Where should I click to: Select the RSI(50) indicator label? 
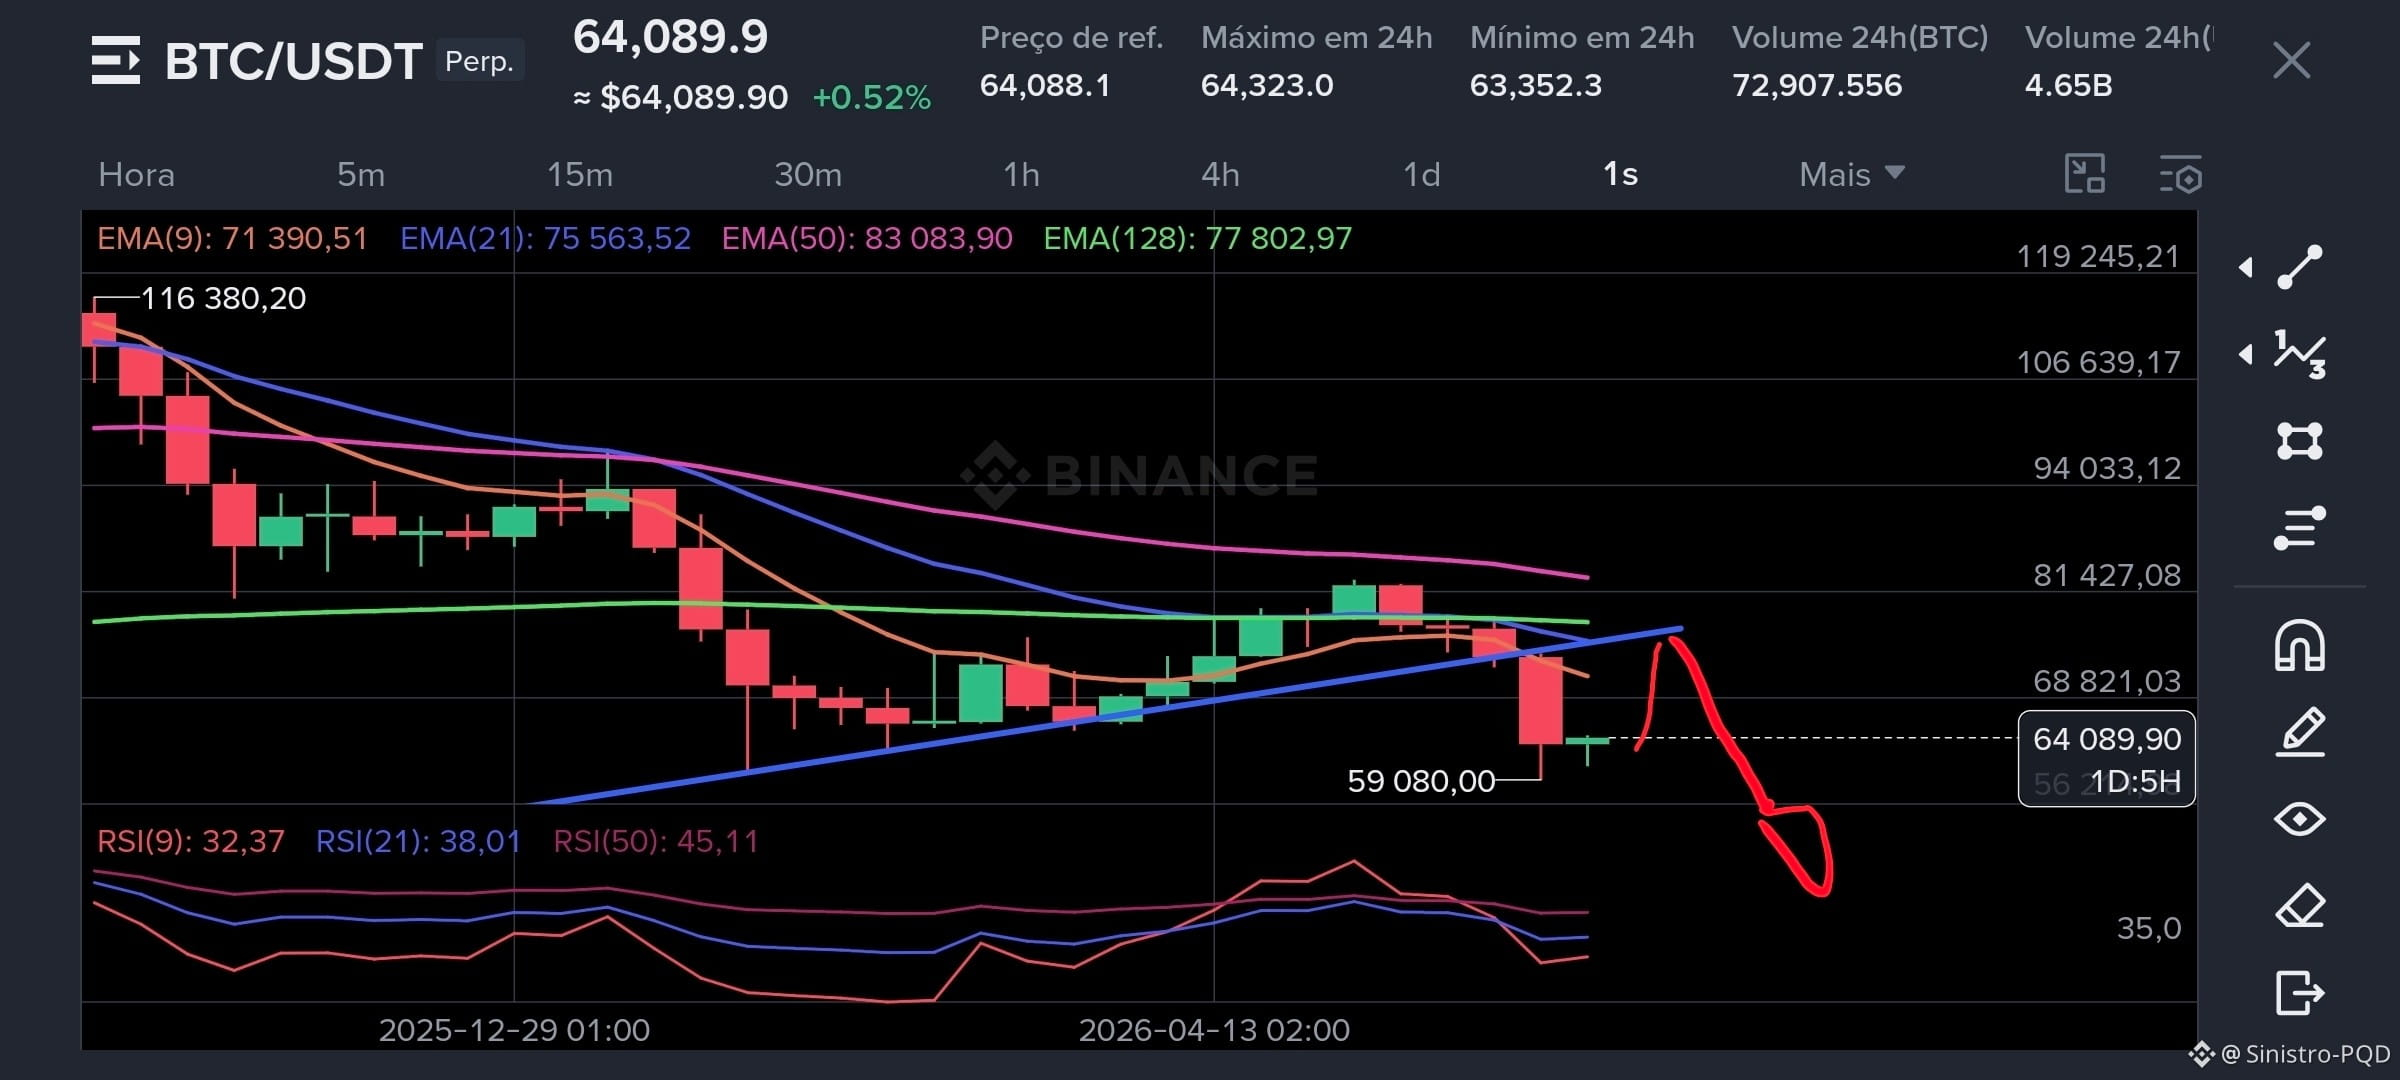(656, 841)
